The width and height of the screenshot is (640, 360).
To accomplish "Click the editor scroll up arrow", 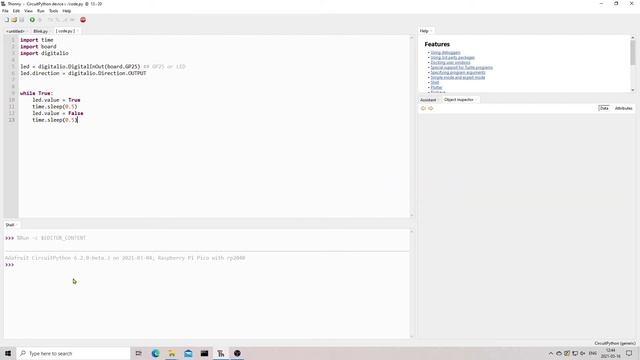I will [x=411, y=38].
